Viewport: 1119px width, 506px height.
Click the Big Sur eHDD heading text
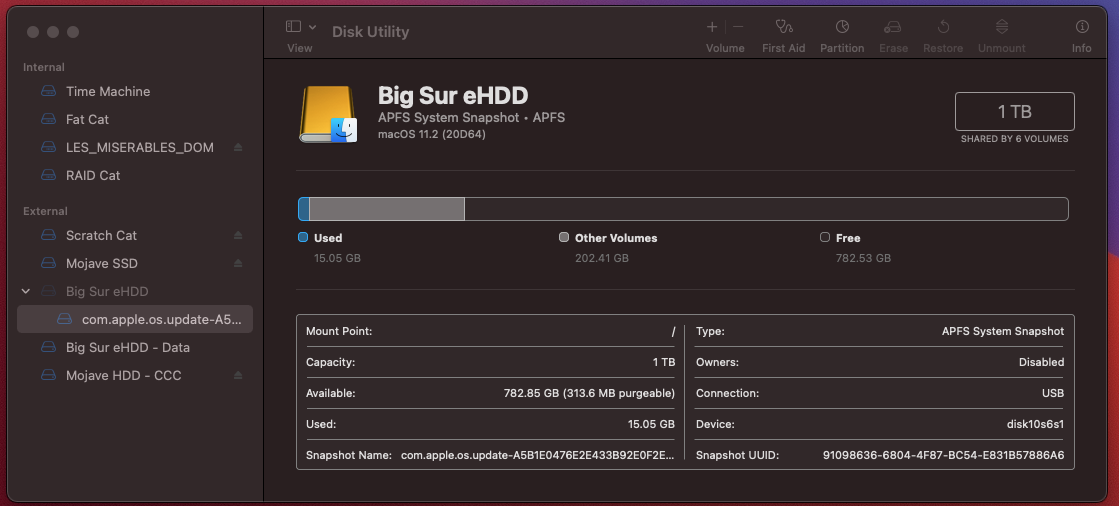pos(453,96)
